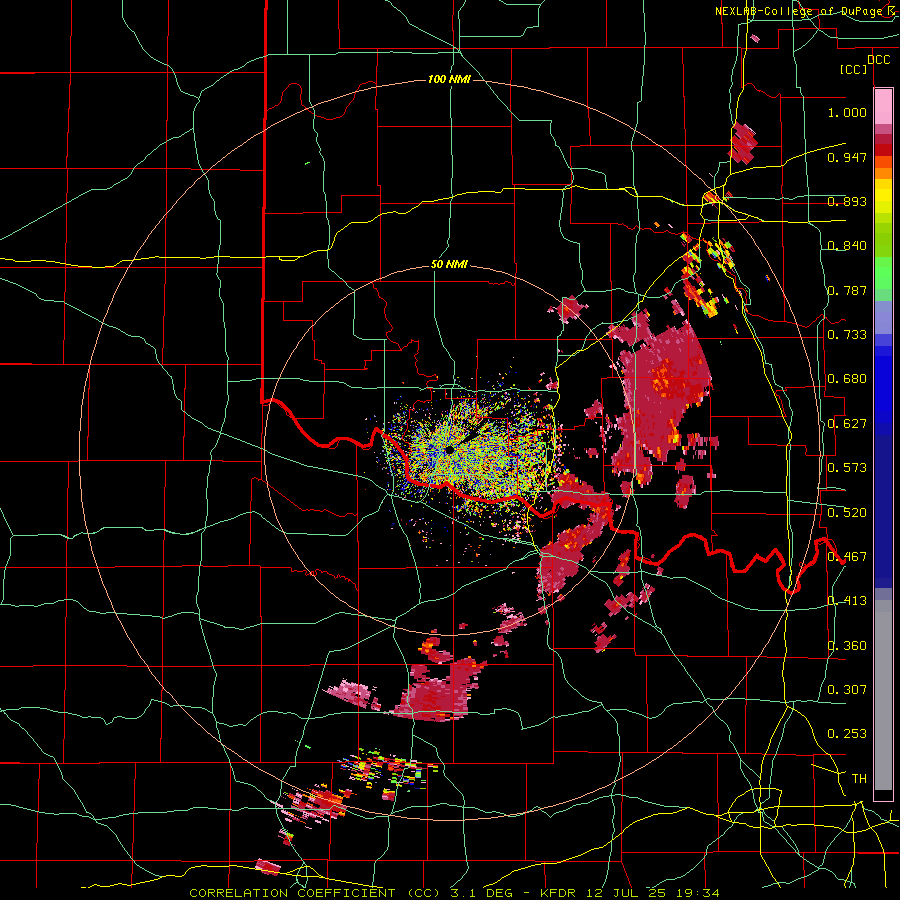Select the 0.413 scale value
The width and height of the screenshot is (900, 900).
847,601
